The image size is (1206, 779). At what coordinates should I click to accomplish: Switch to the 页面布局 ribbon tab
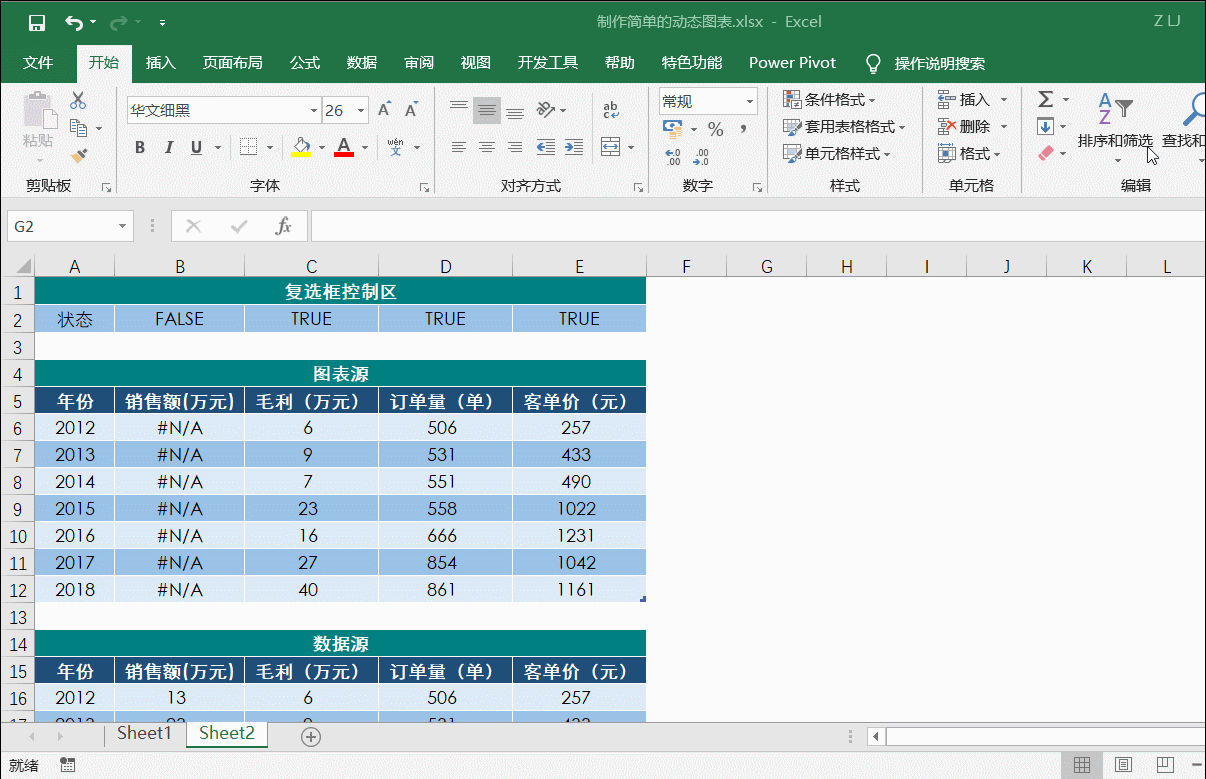[x=232, y=63]
